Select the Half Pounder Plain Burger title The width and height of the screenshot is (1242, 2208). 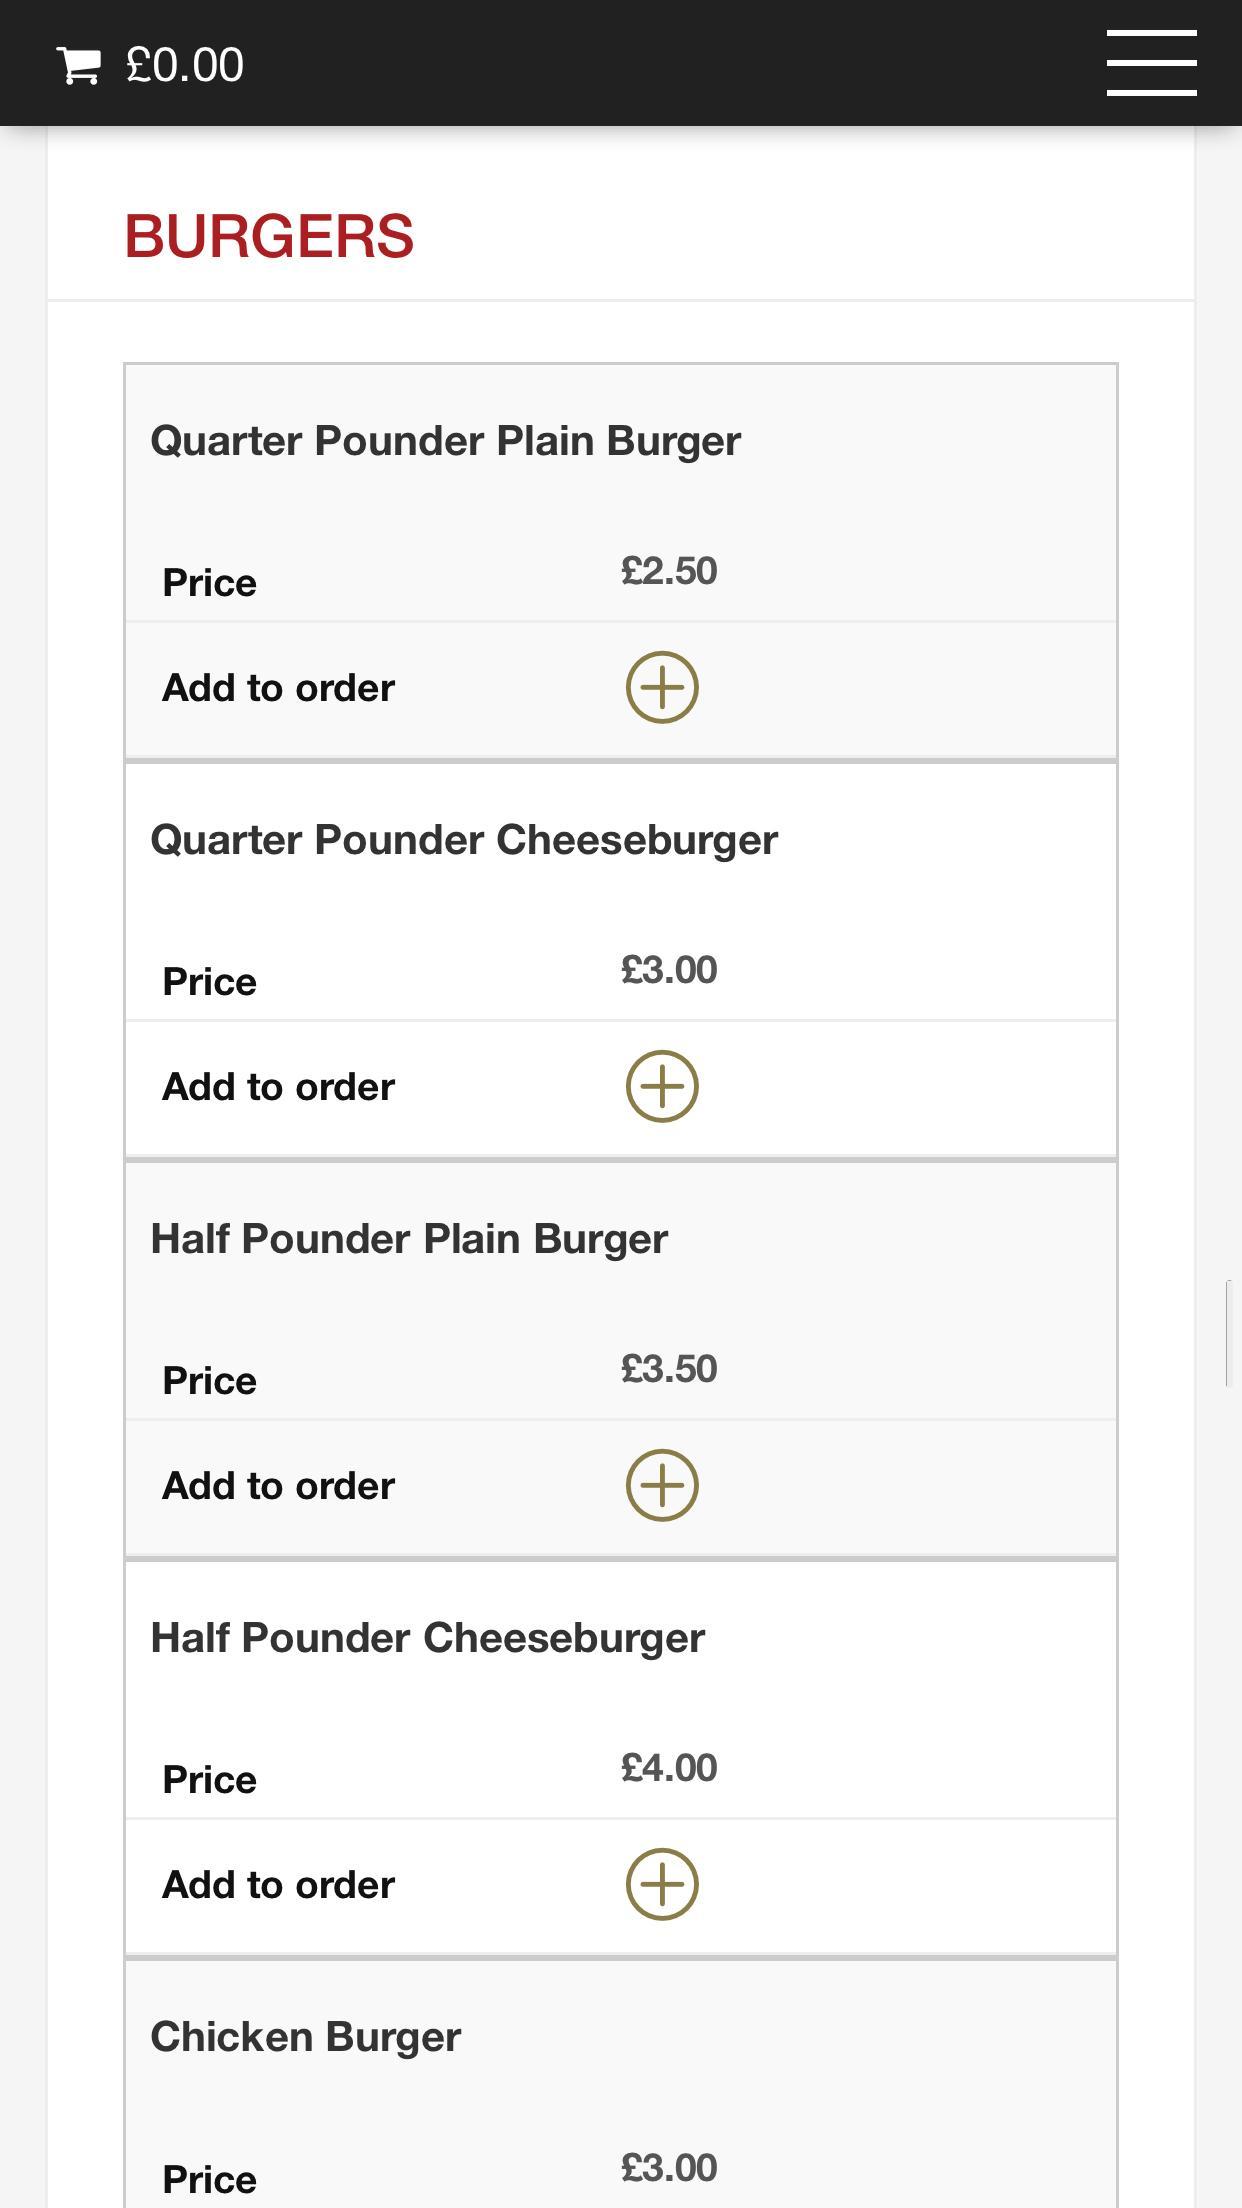pyautogui.click(x=409, y=1239)
